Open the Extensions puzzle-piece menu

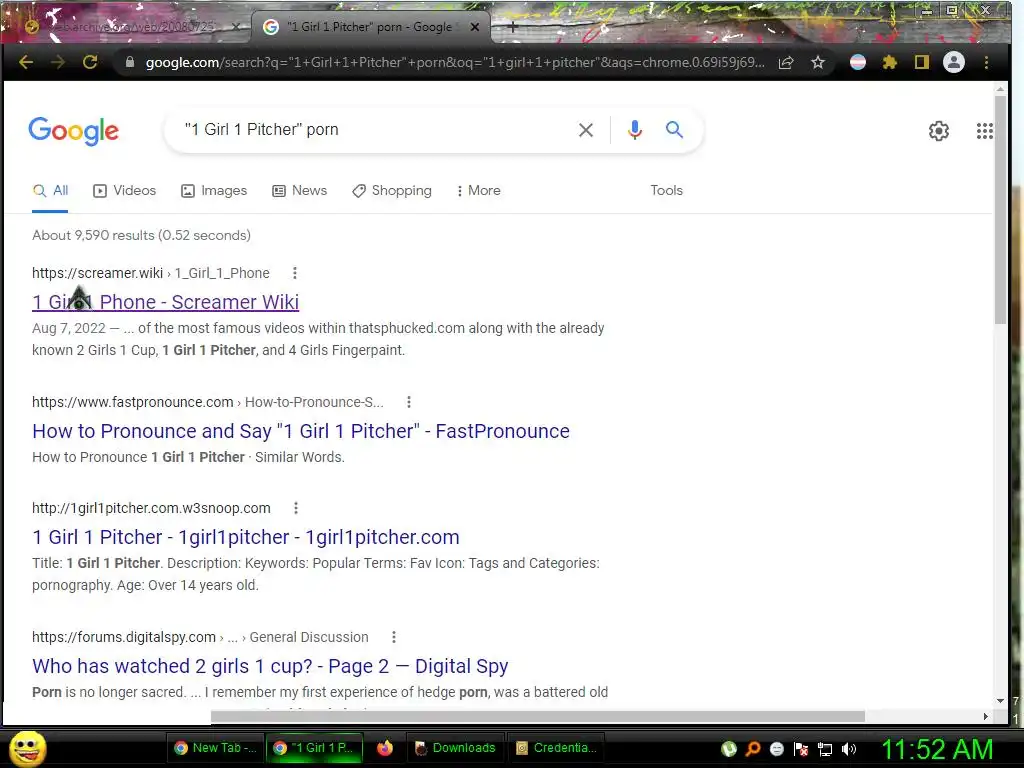pyautogui.click(x=889, y=62)
